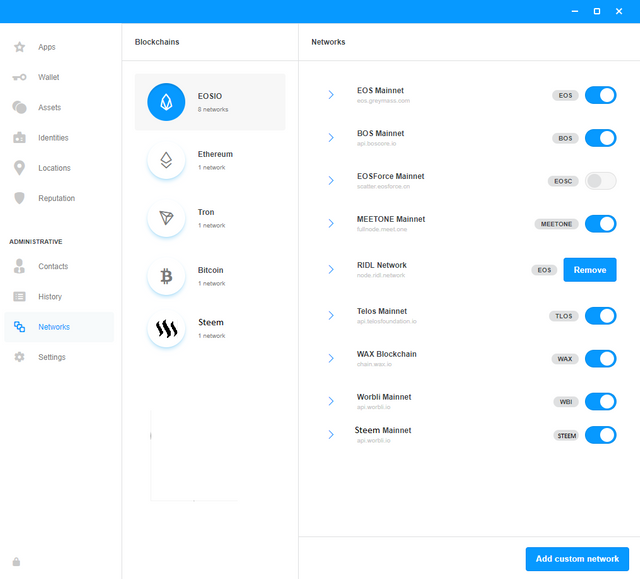Viewport: 640px width, 579px height.
Task: Click the Assets coins icon
Action: point(19,107)
